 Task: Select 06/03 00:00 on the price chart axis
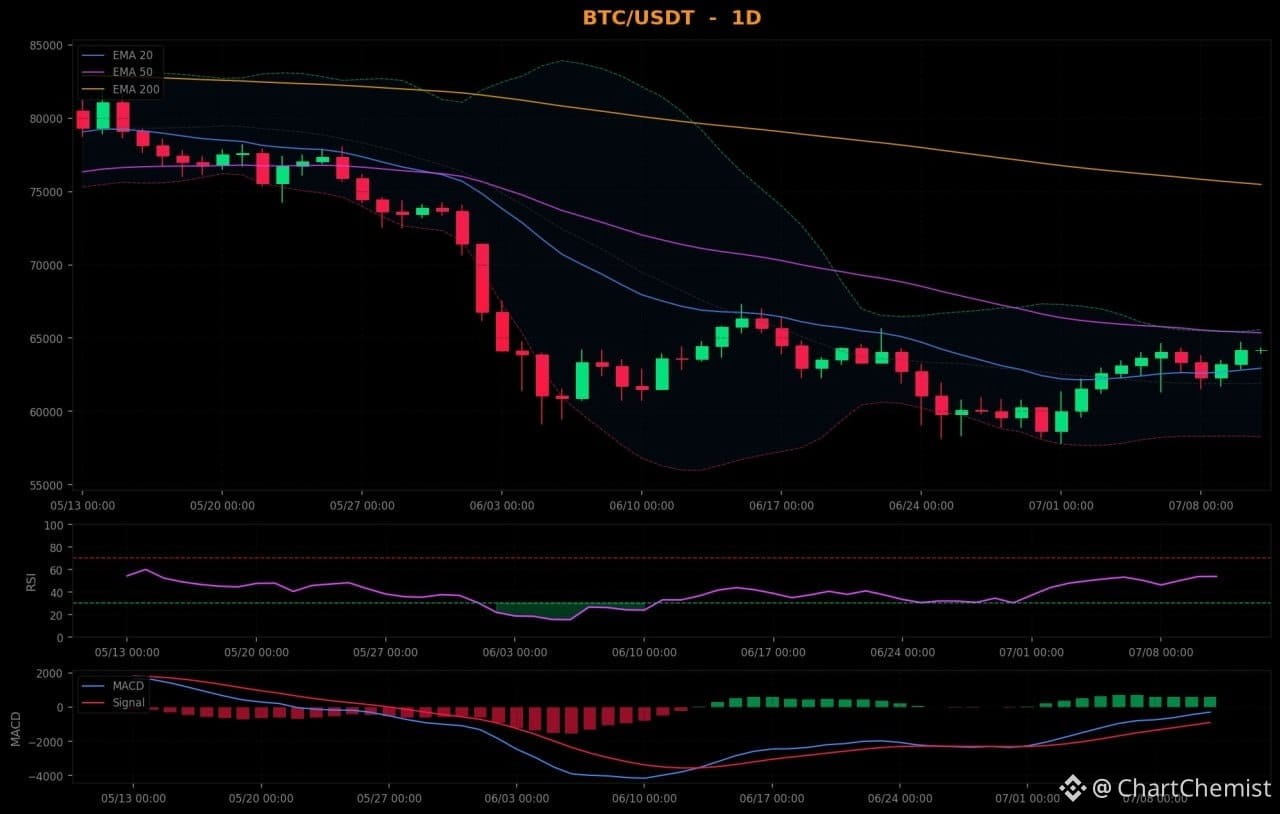[x=501, y=506]
